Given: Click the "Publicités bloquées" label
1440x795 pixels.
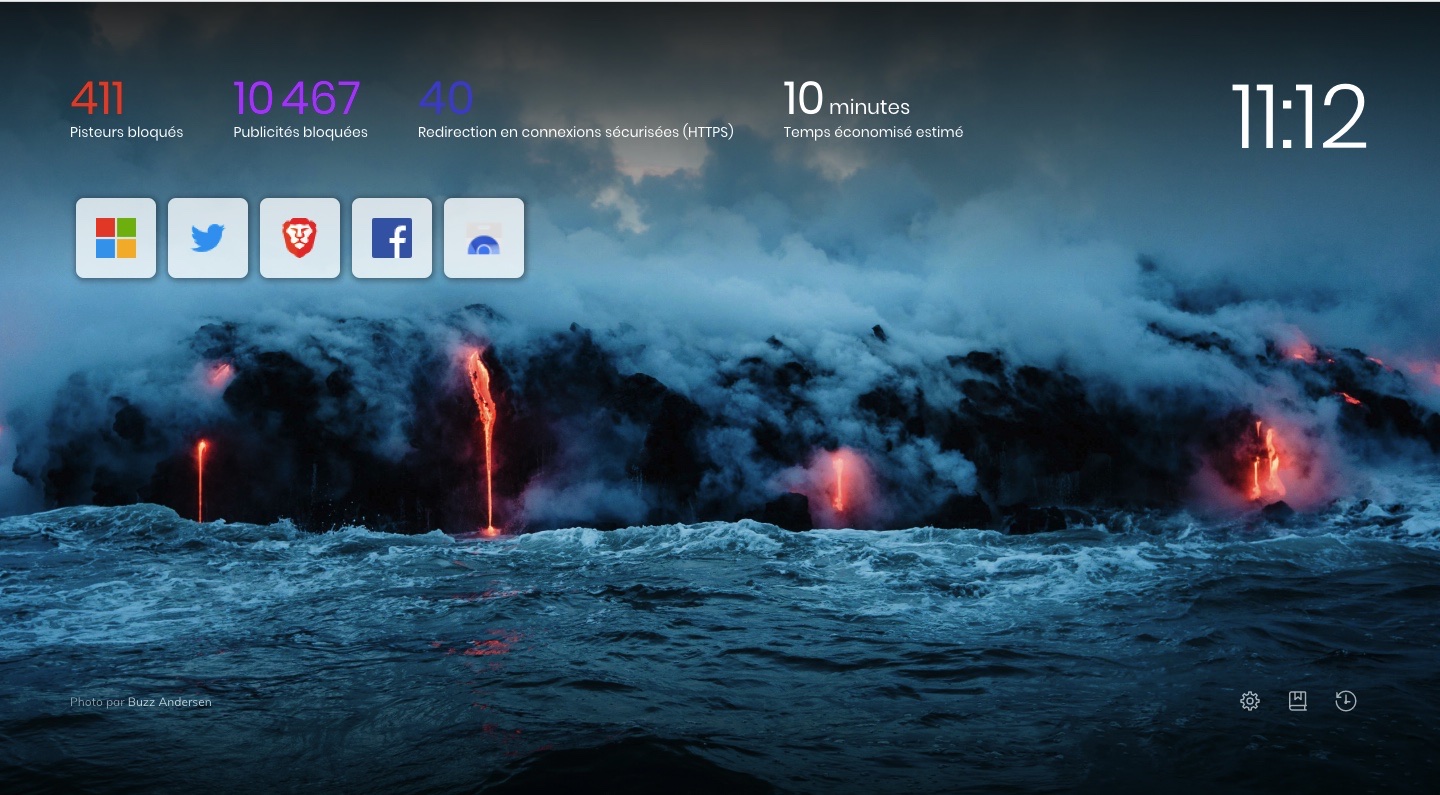Looking at the screenshot, I should (x=300, y=132).
